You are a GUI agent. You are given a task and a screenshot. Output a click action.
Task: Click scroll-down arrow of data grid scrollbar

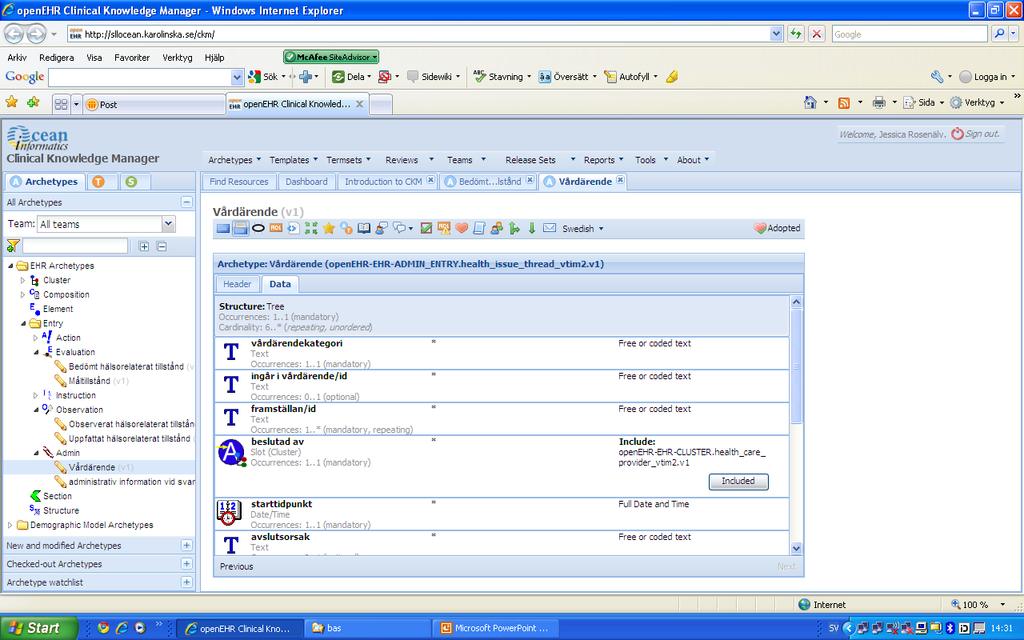point(795,549)
